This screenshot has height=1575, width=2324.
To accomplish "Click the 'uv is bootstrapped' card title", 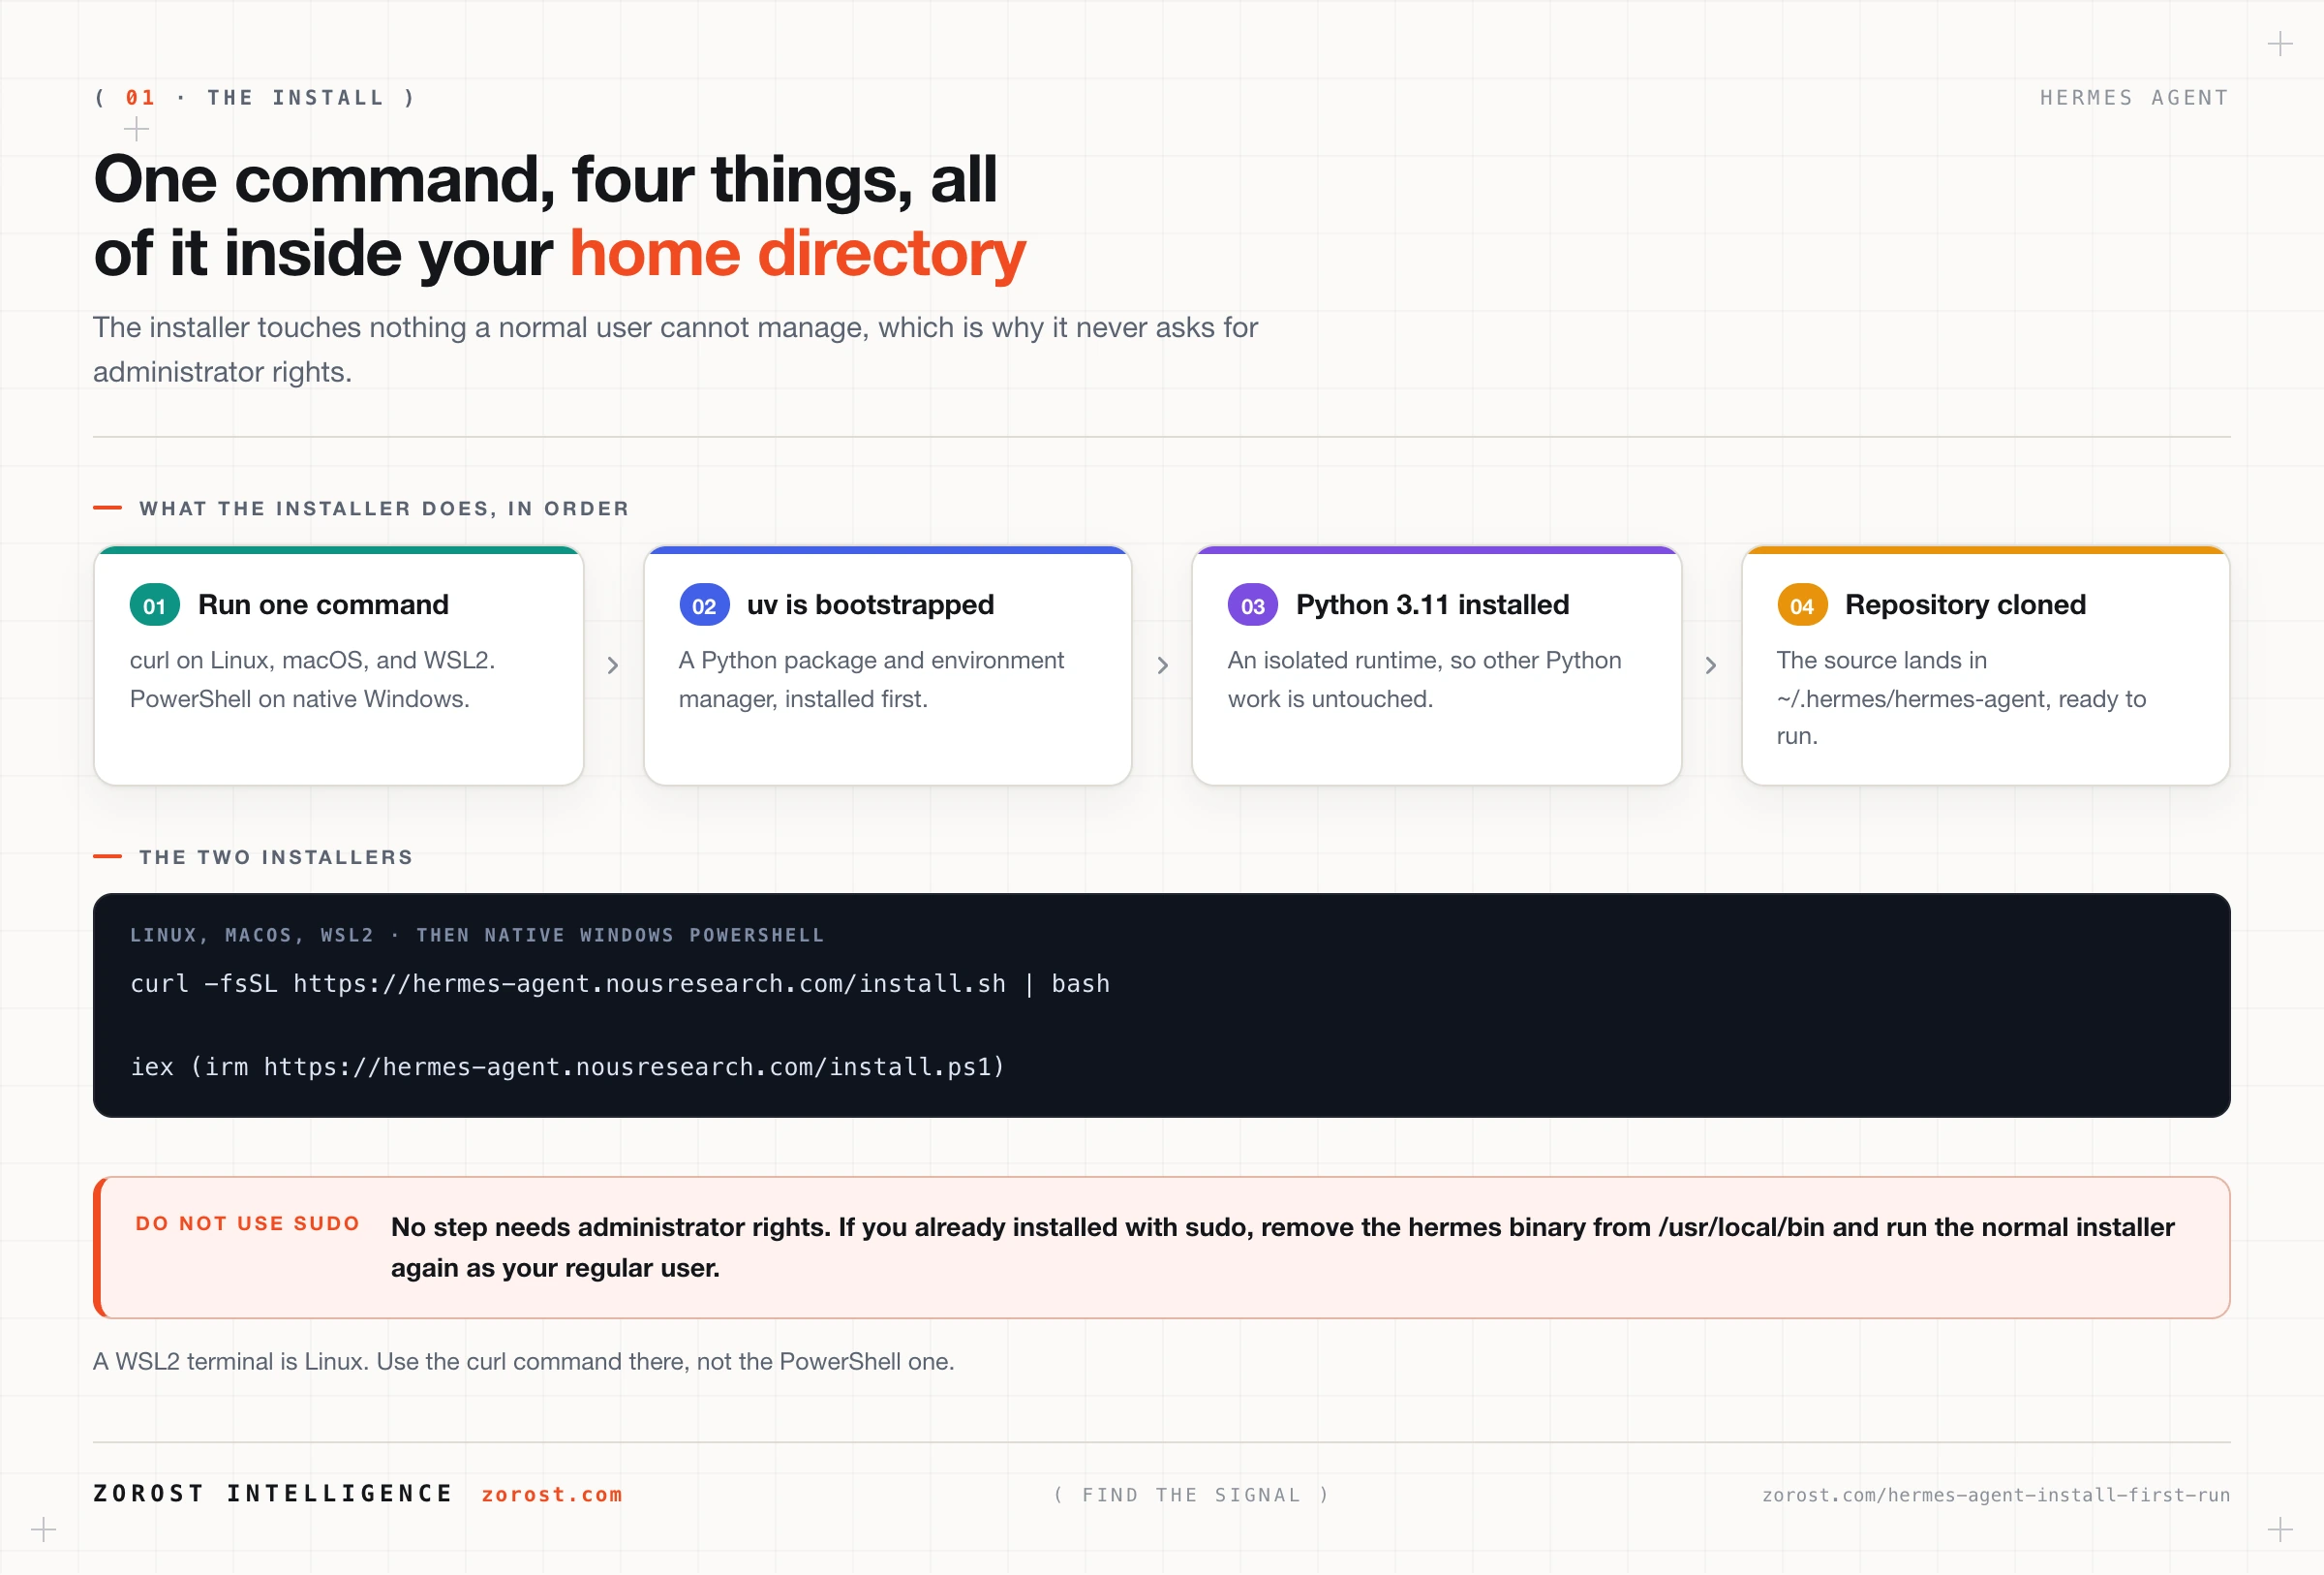I will pyautogui.click(x=870, y=605).
